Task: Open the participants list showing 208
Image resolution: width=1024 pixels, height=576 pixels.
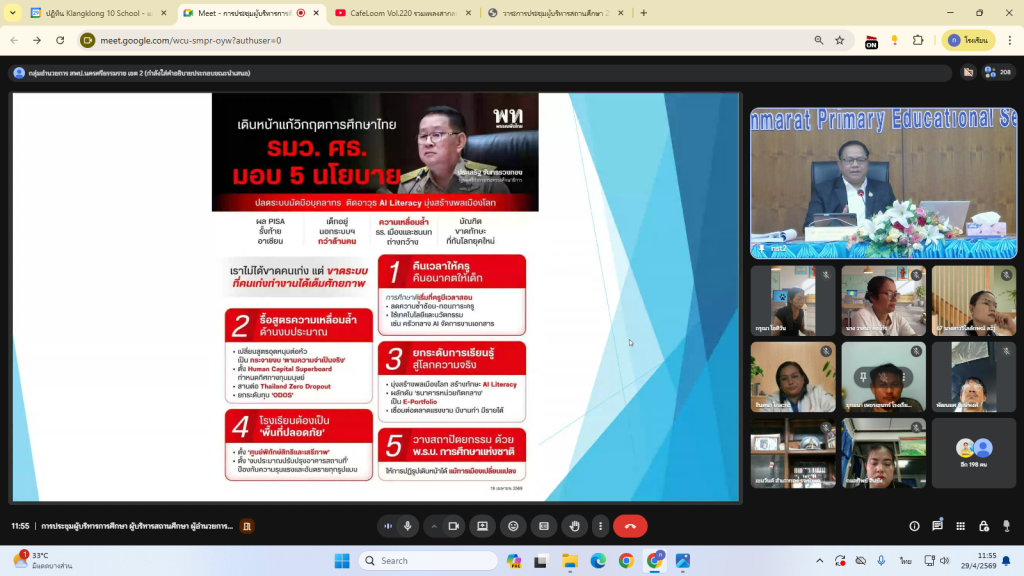Action: point(997,72)
